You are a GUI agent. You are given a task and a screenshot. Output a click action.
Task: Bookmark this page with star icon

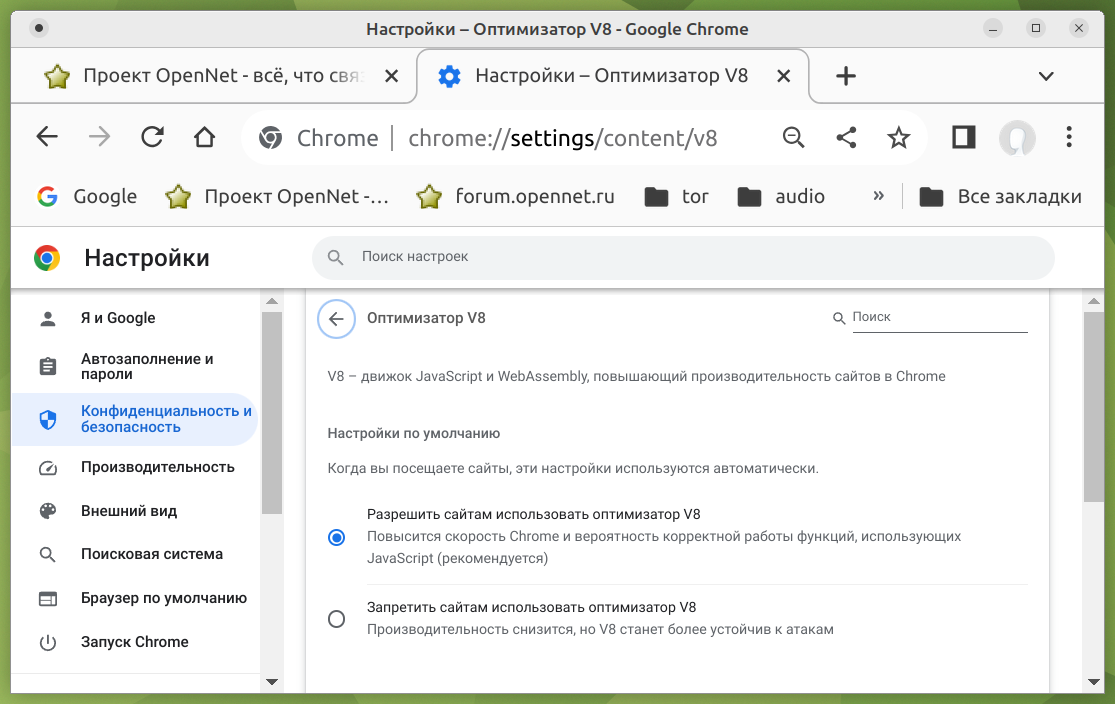[x=899, y=137]
